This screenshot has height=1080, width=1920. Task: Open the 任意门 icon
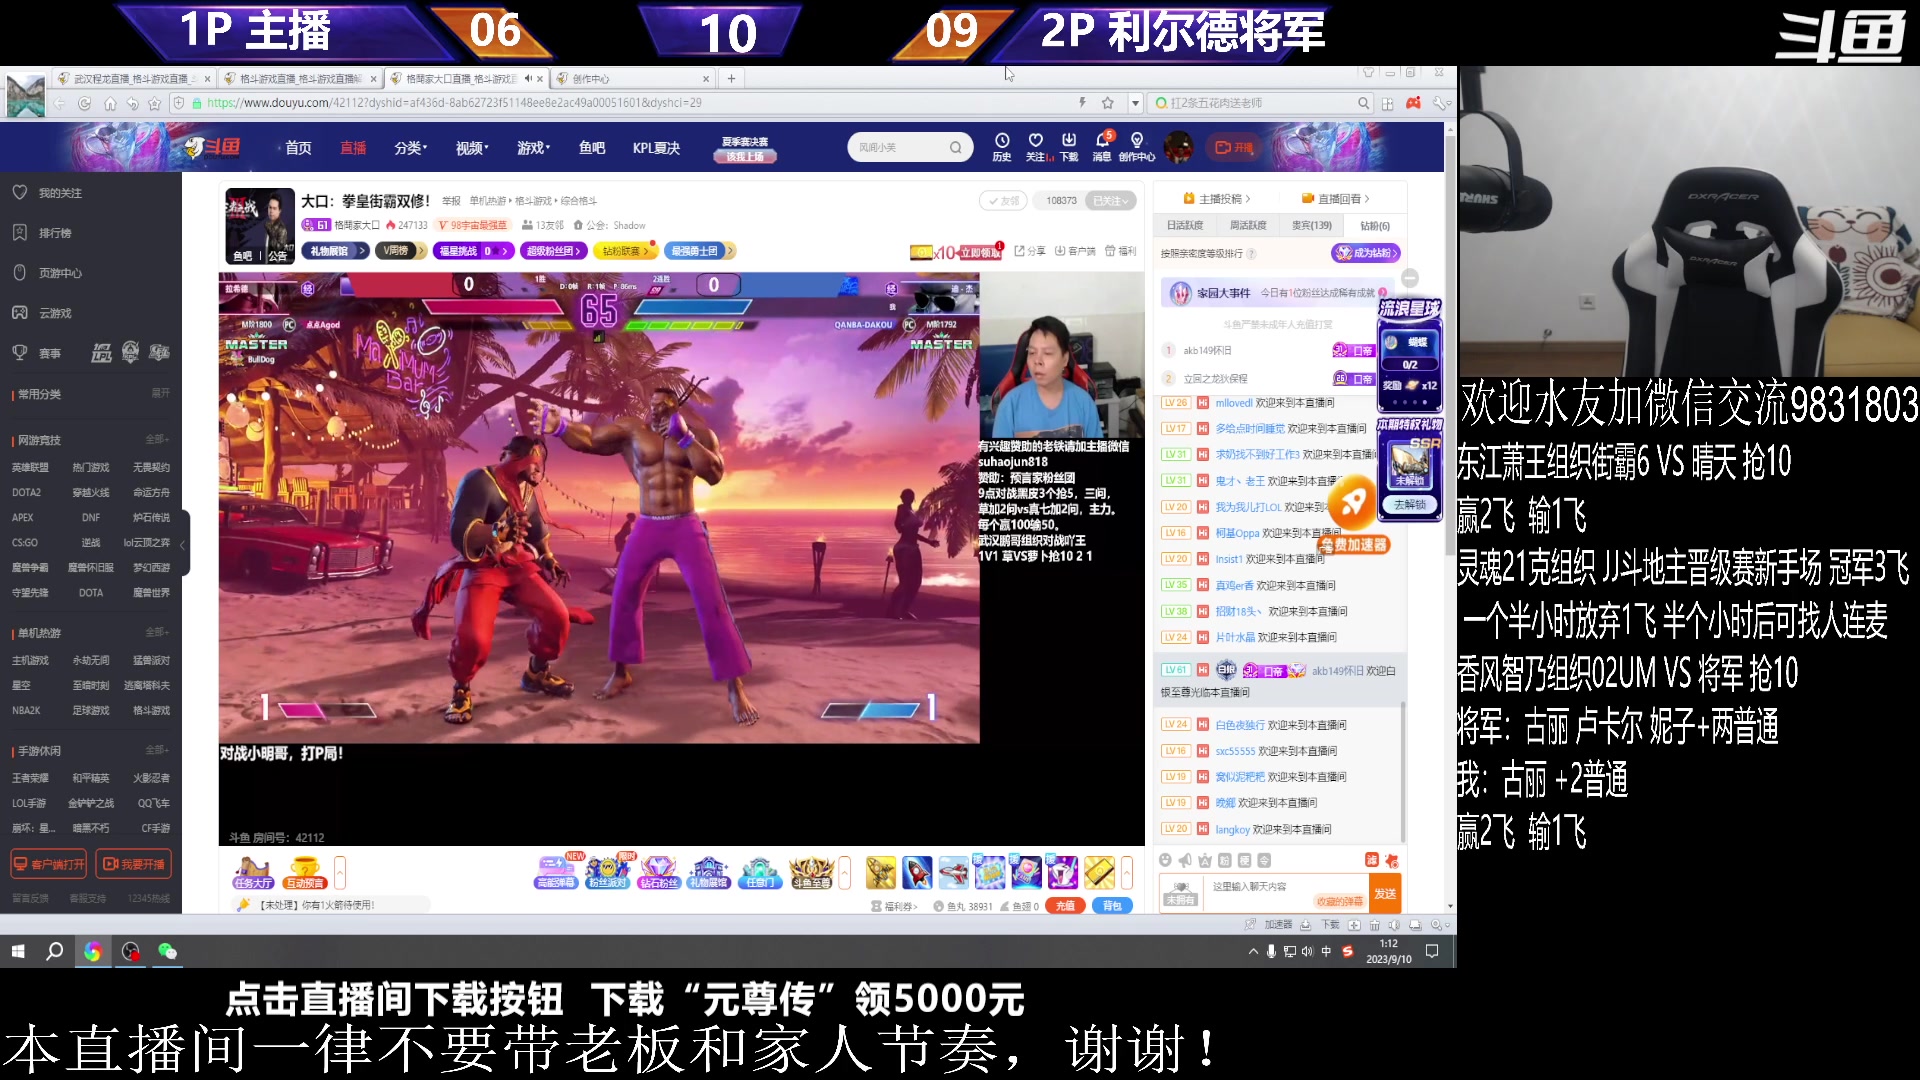tap(760, 872)
